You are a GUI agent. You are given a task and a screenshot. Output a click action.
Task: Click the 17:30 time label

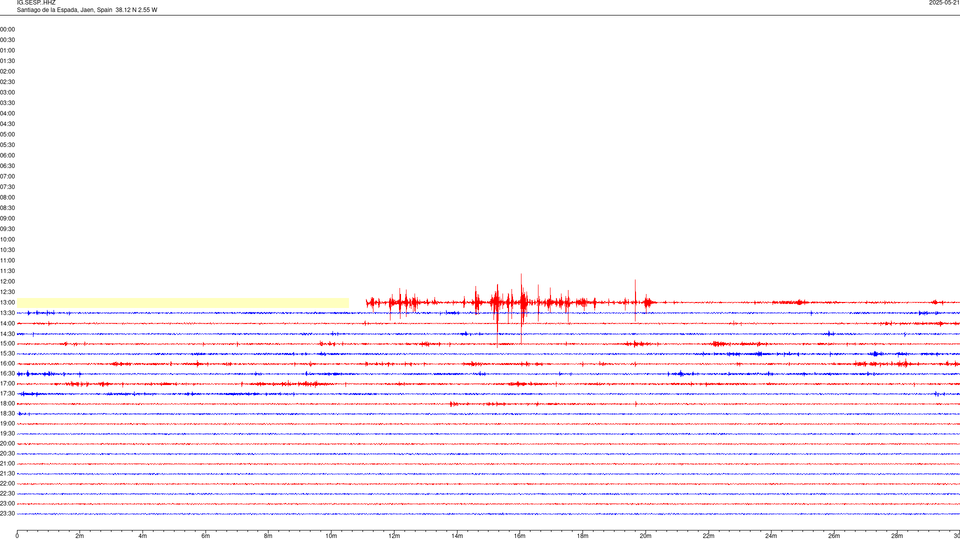[x=7, y=394]
